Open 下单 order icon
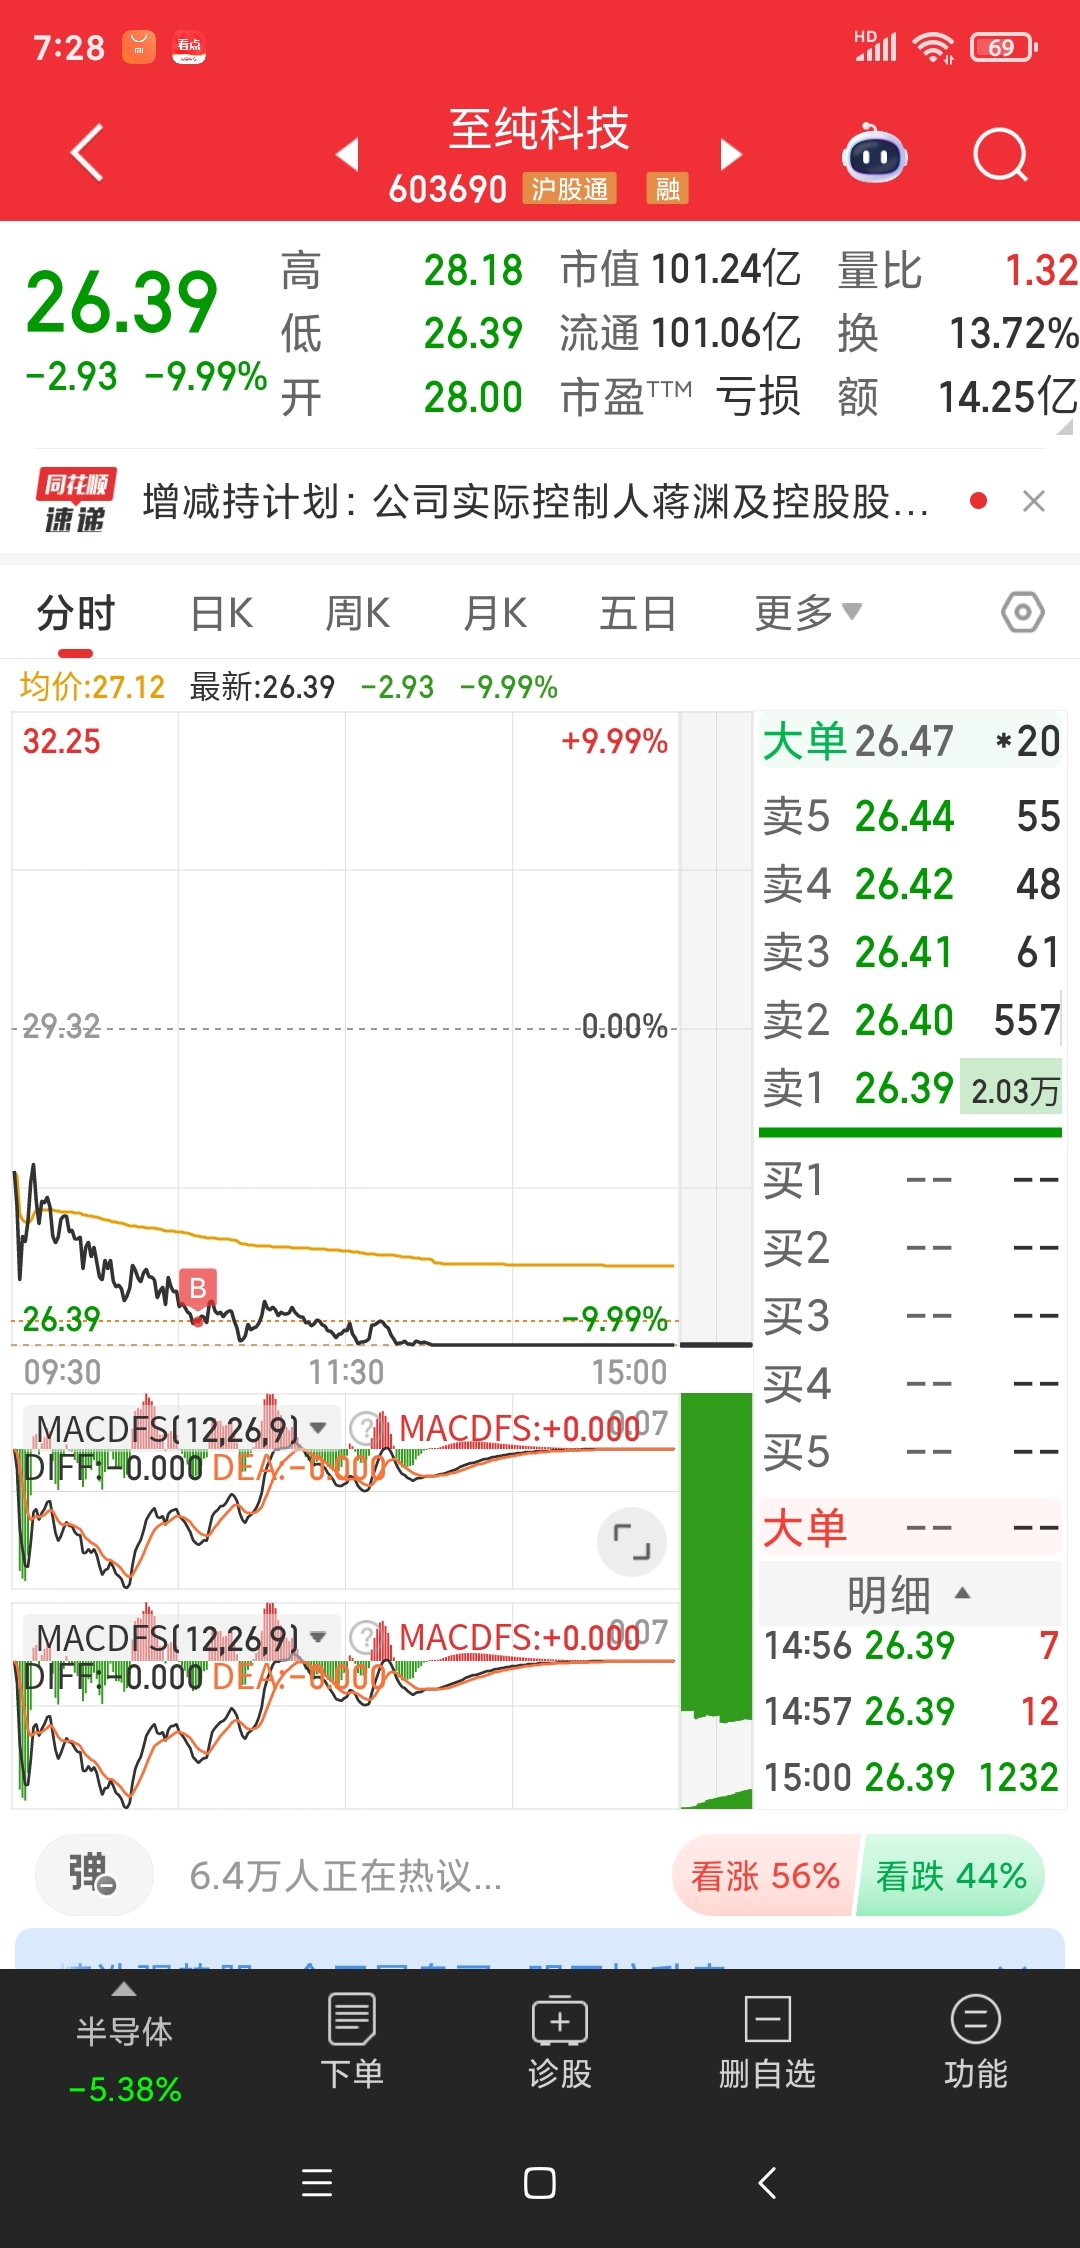 (x=352, y=2041)
